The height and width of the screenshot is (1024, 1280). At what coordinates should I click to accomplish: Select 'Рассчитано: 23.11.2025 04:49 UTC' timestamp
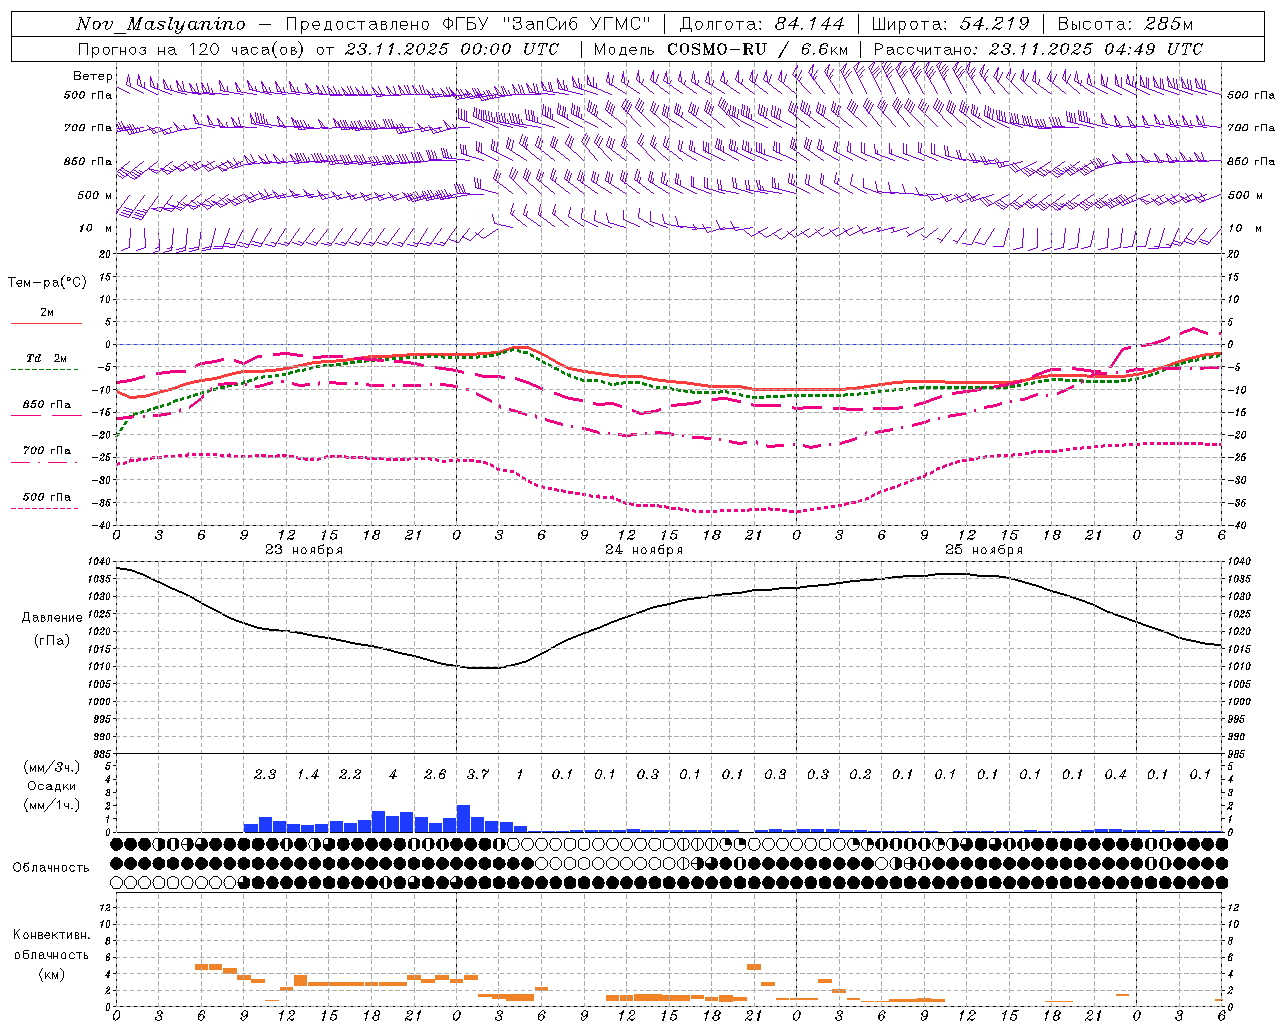click(x=1038, y=49)
